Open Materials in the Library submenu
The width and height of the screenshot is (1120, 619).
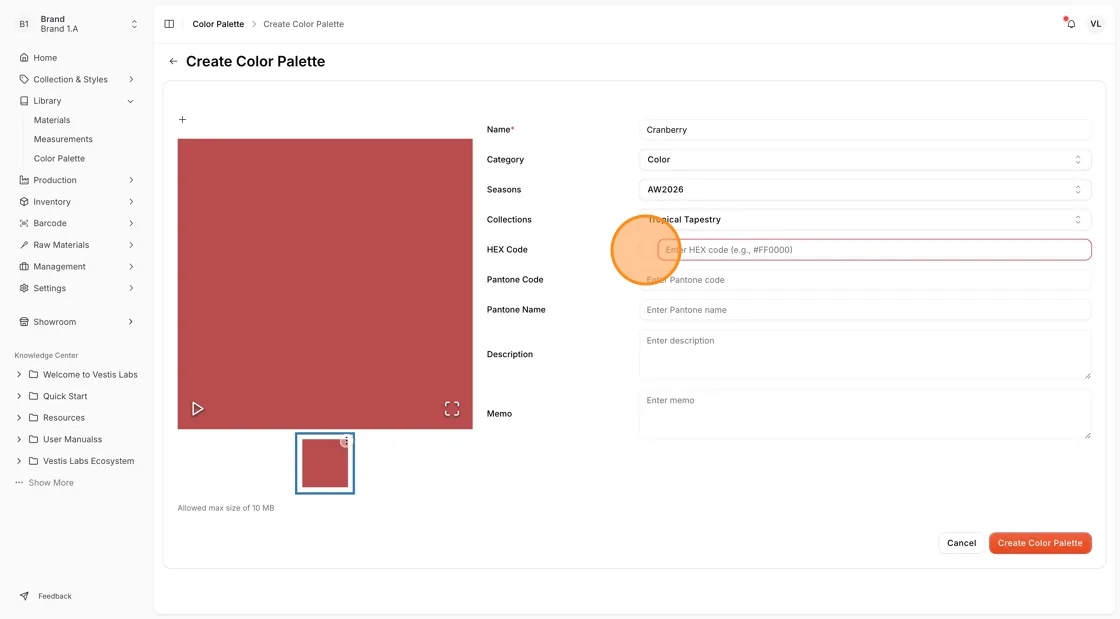click(x=51, y=120)
